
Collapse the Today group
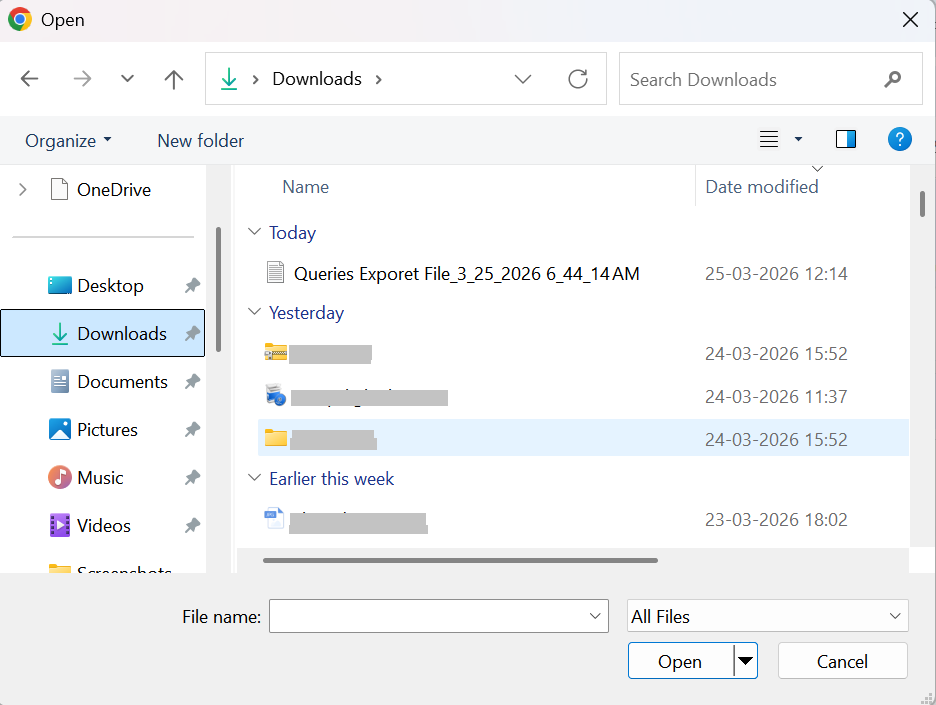[x=254, y=232]
